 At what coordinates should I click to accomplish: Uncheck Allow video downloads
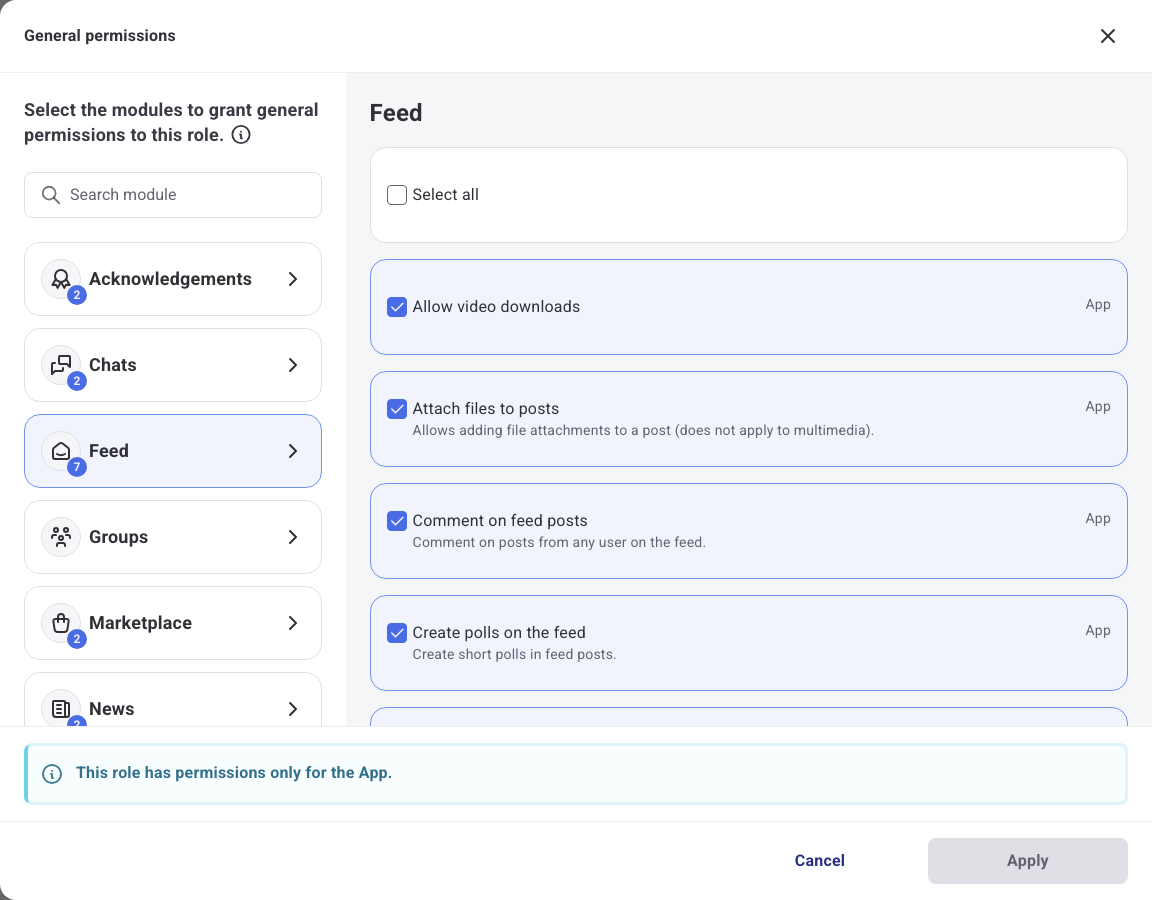pos(397,307)
